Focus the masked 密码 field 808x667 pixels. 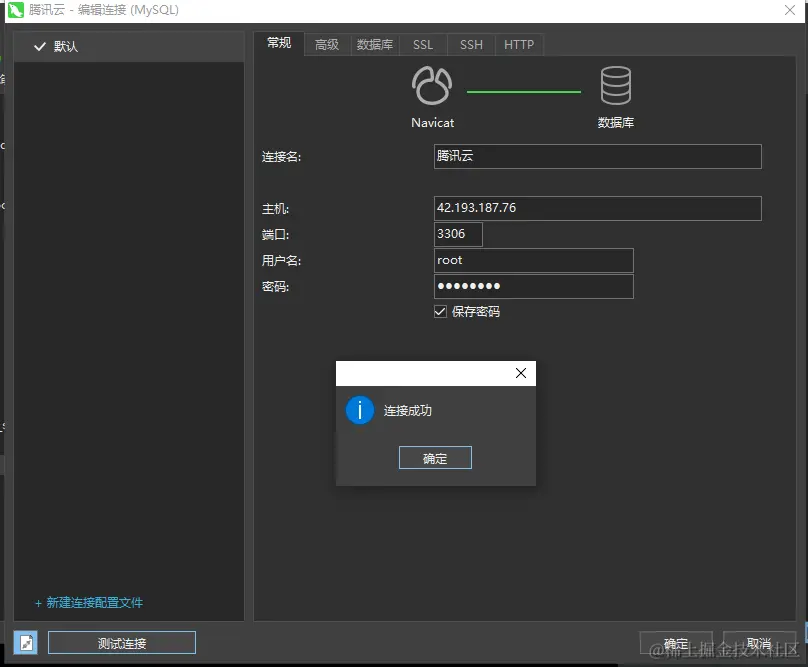pyautogui.click(x=534, y=286)
